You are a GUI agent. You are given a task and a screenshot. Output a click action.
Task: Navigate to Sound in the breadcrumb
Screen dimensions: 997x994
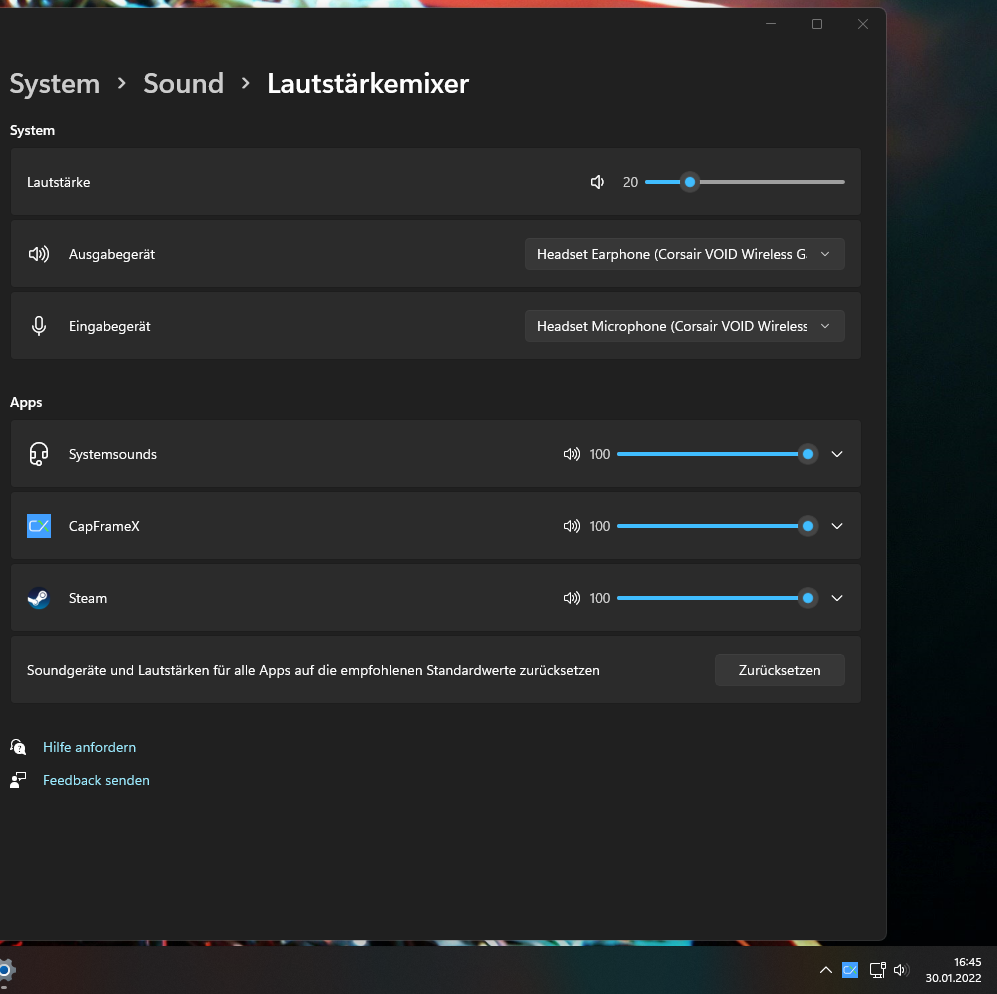(183, 84)
